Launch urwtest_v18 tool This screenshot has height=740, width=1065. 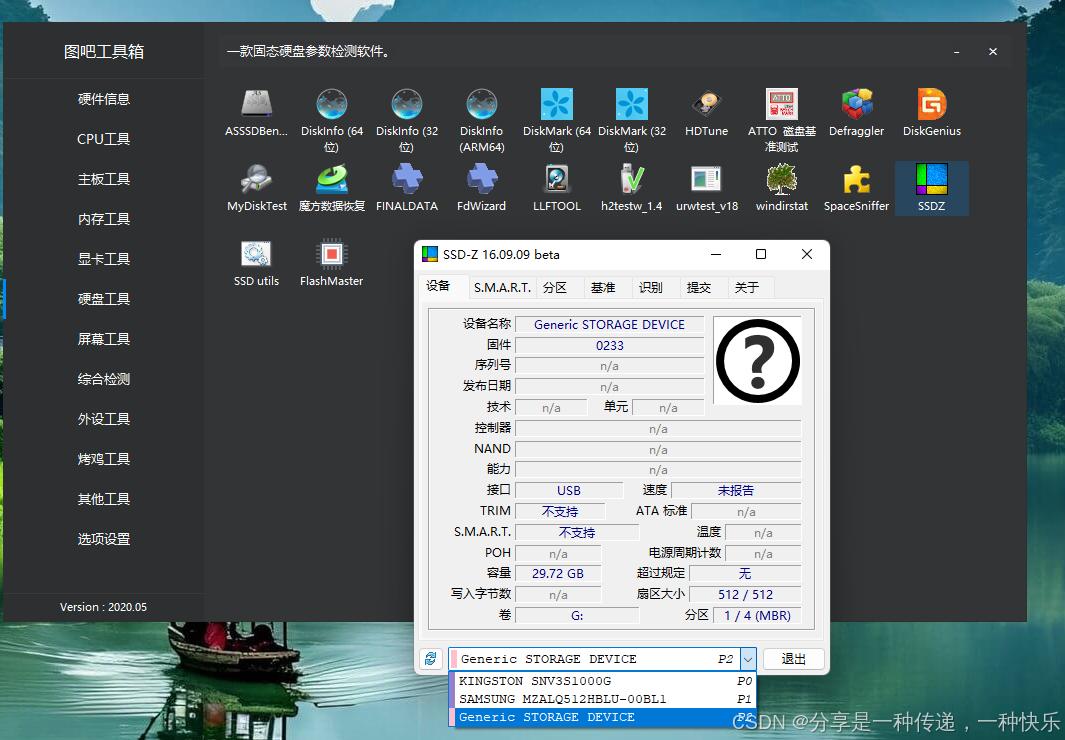click(x=706, y=179)
